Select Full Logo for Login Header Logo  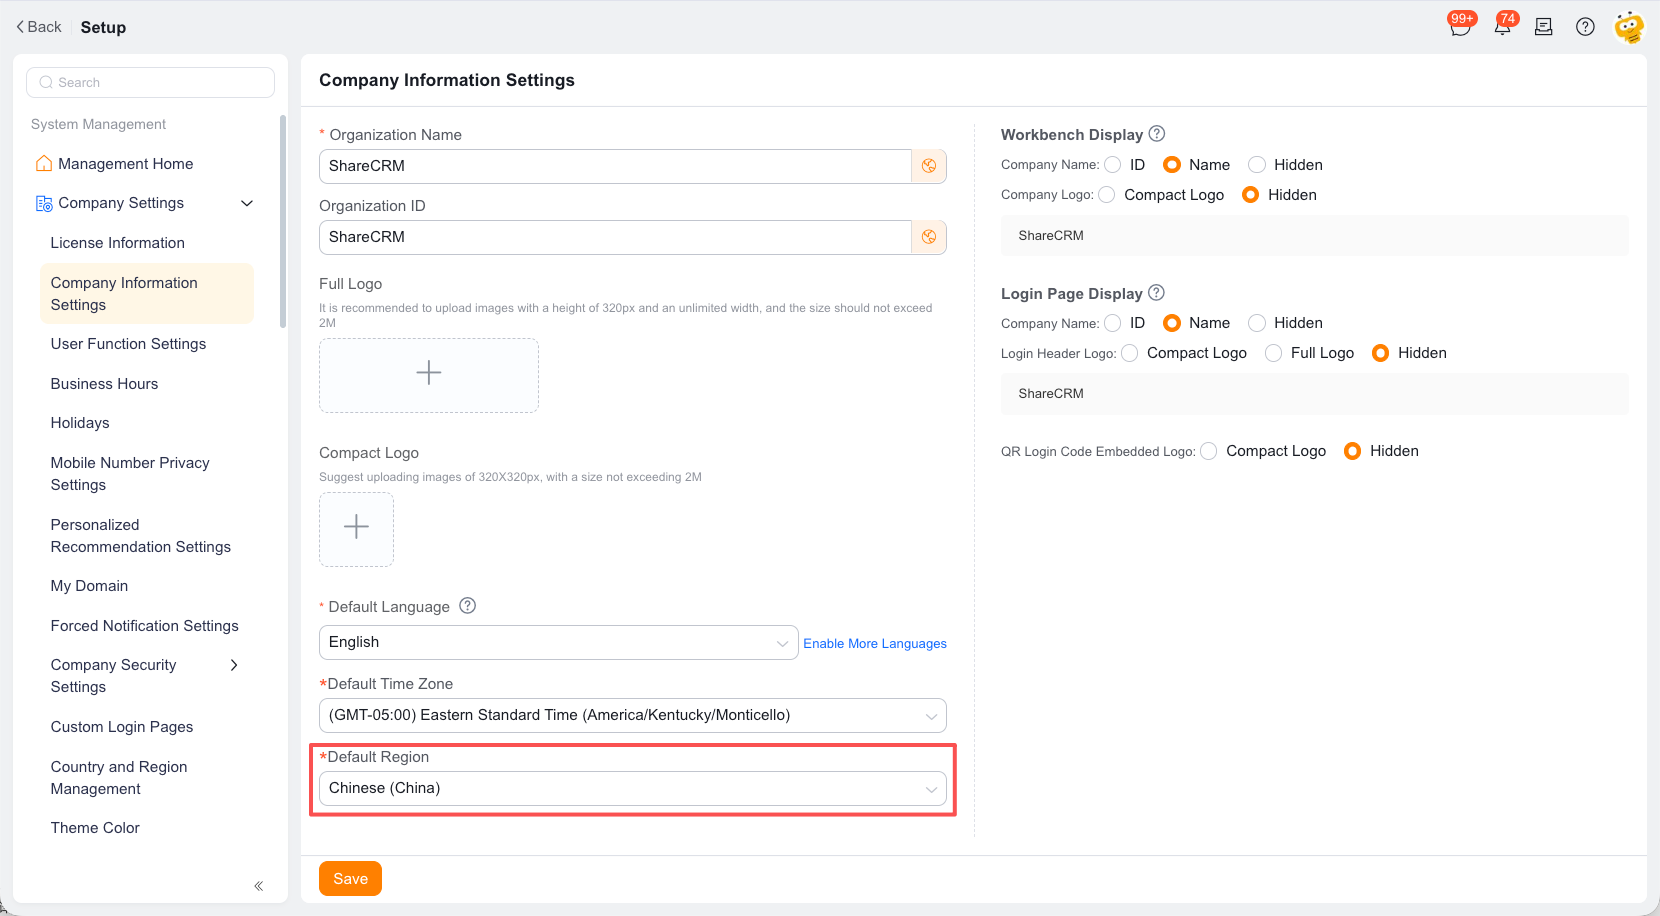click(x=1274, y=353)
